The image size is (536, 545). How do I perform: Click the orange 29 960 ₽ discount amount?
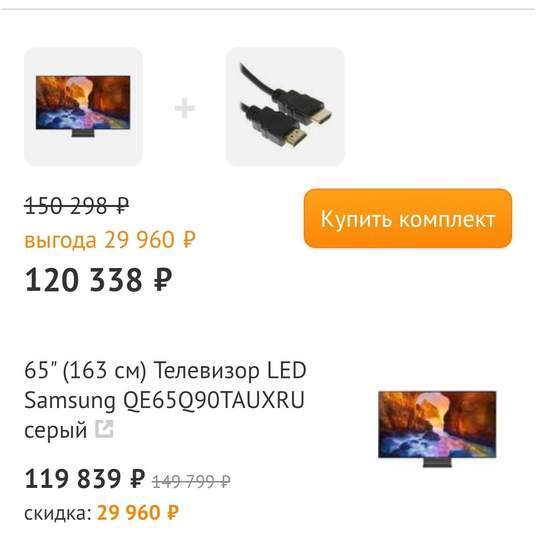[x=138, y=512]
